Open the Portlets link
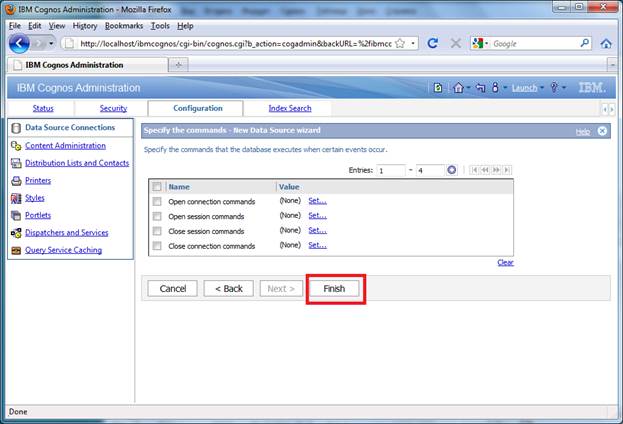623x424 pixels. [38, 215]
